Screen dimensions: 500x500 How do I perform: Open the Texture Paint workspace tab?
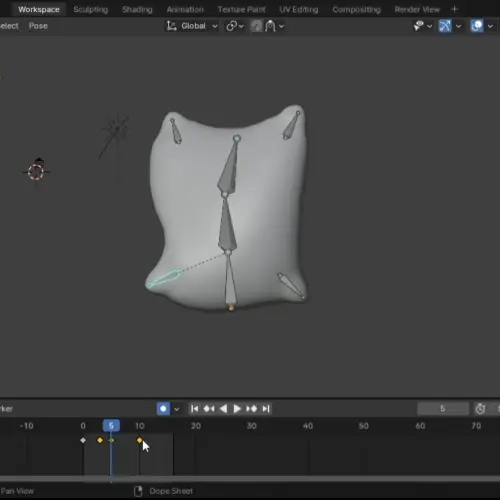point(242,9)
